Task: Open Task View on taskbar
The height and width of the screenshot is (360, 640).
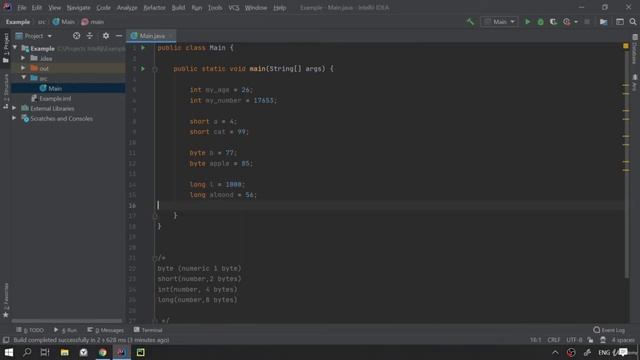Action: click(x=45, y=352)
